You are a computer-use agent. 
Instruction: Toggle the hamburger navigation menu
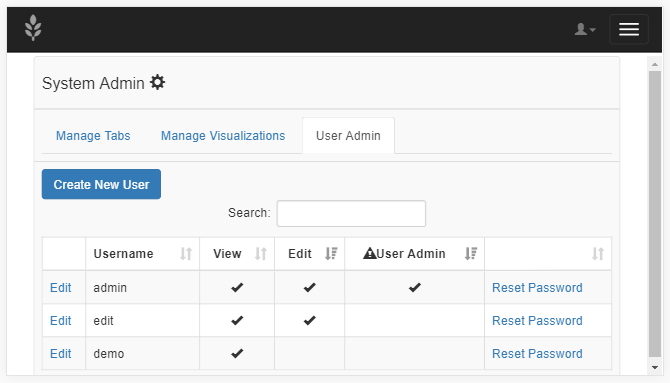(x=629, y=29)
